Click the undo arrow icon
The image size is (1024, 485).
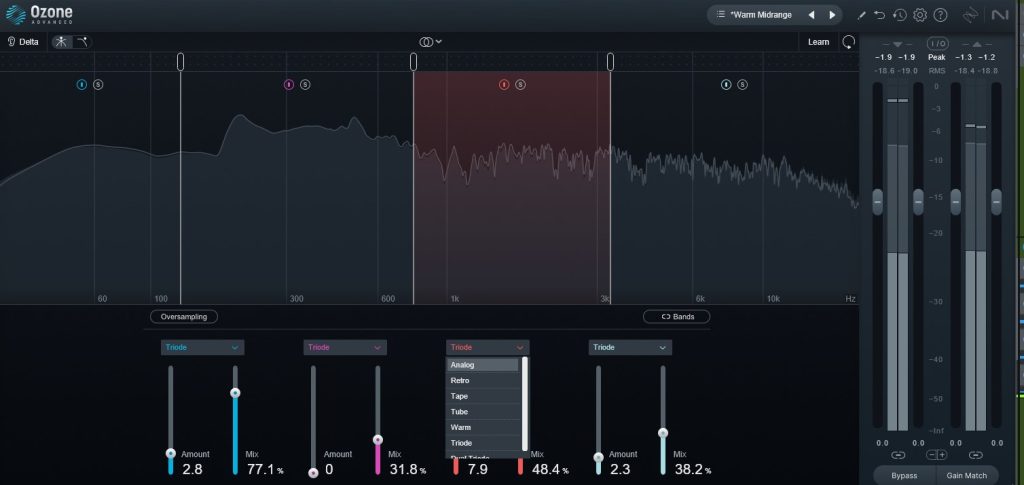879,15
